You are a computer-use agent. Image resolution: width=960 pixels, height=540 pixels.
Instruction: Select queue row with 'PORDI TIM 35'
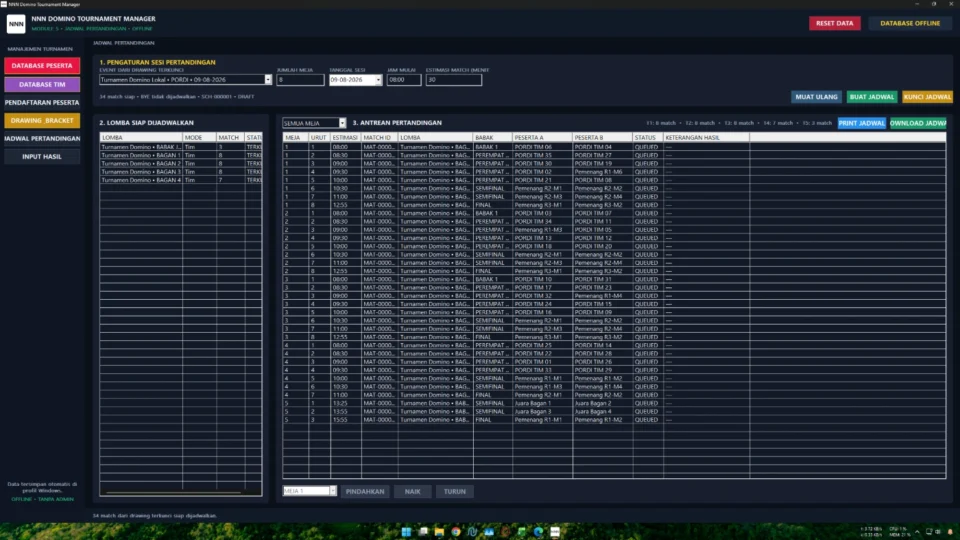pos(614,156)
